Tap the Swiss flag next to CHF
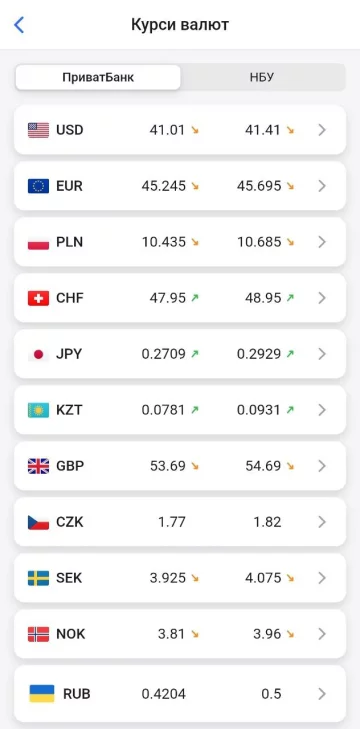The width and height of the screenshot is (360, 729). [38, 298]
